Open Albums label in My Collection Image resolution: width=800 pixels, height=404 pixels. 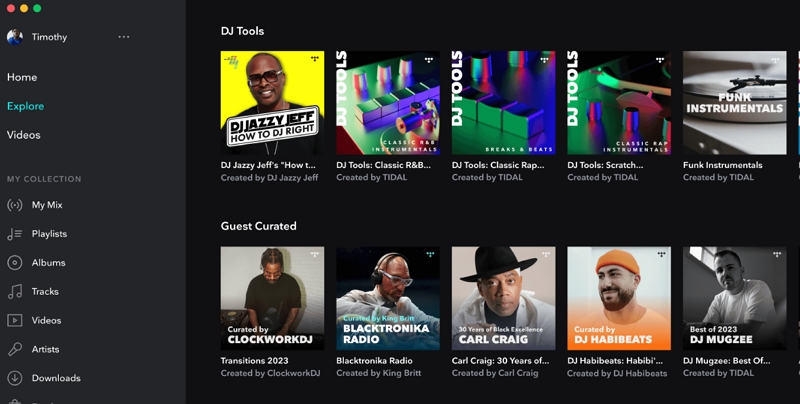pos(48,263)
